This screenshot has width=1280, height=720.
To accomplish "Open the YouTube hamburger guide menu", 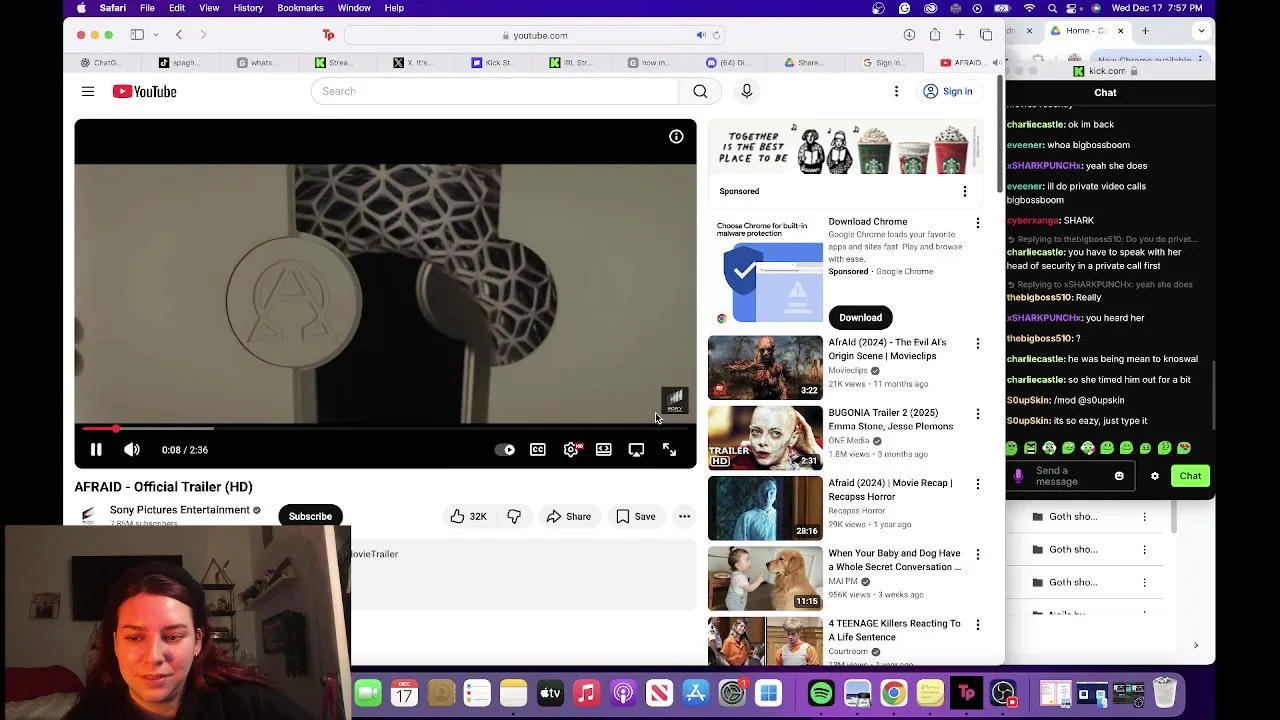I will click(x=88, y=91).
